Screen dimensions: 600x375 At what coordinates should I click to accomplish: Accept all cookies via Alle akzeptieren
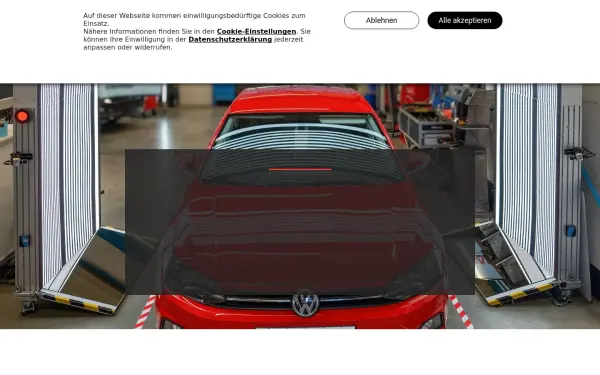coord(465,20)
